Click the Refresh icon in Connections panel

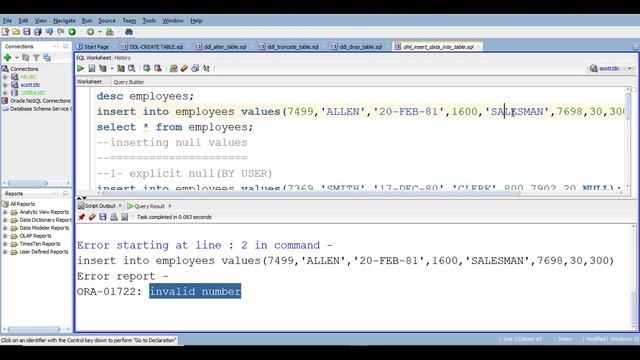pyautogui.click(x=26, y=58)
